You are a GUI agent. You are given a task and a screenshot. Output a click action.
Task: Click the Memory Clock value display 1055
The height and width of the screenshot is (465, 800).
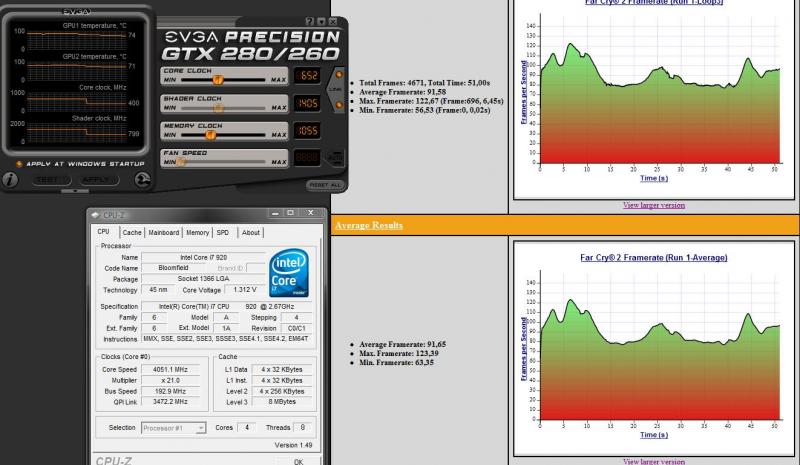[308, 131]
